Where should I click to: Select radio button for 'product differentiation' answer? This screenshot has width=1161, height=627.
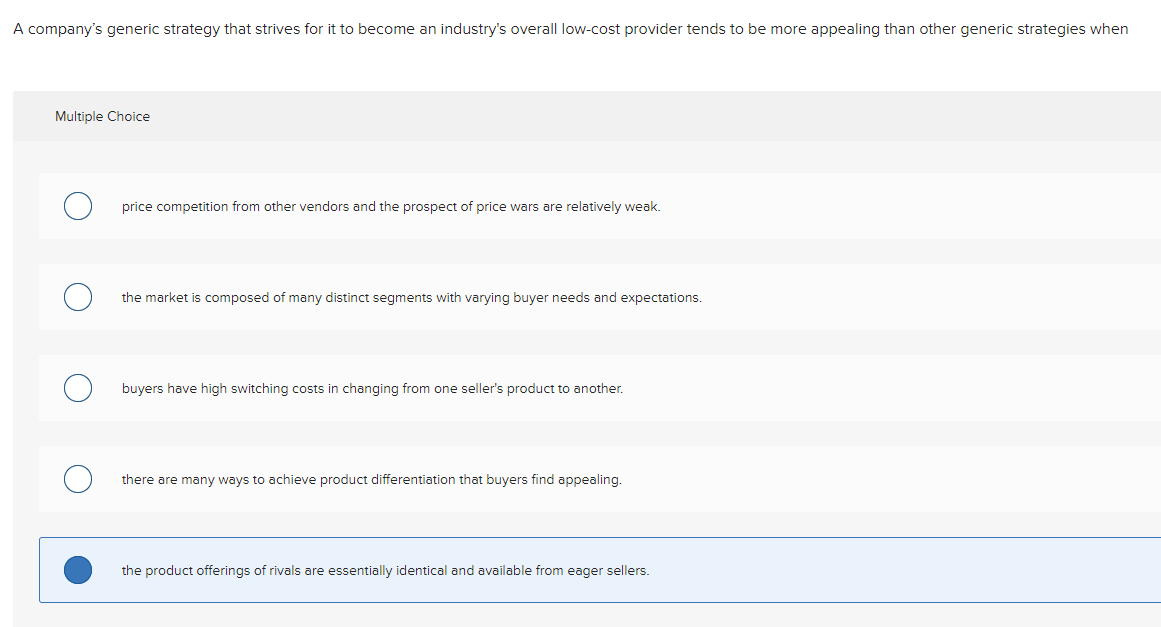[x=77, y=479]
